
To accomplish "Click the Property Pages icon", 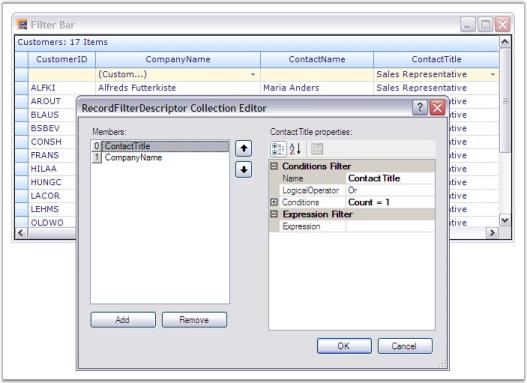I will [317, 149].
